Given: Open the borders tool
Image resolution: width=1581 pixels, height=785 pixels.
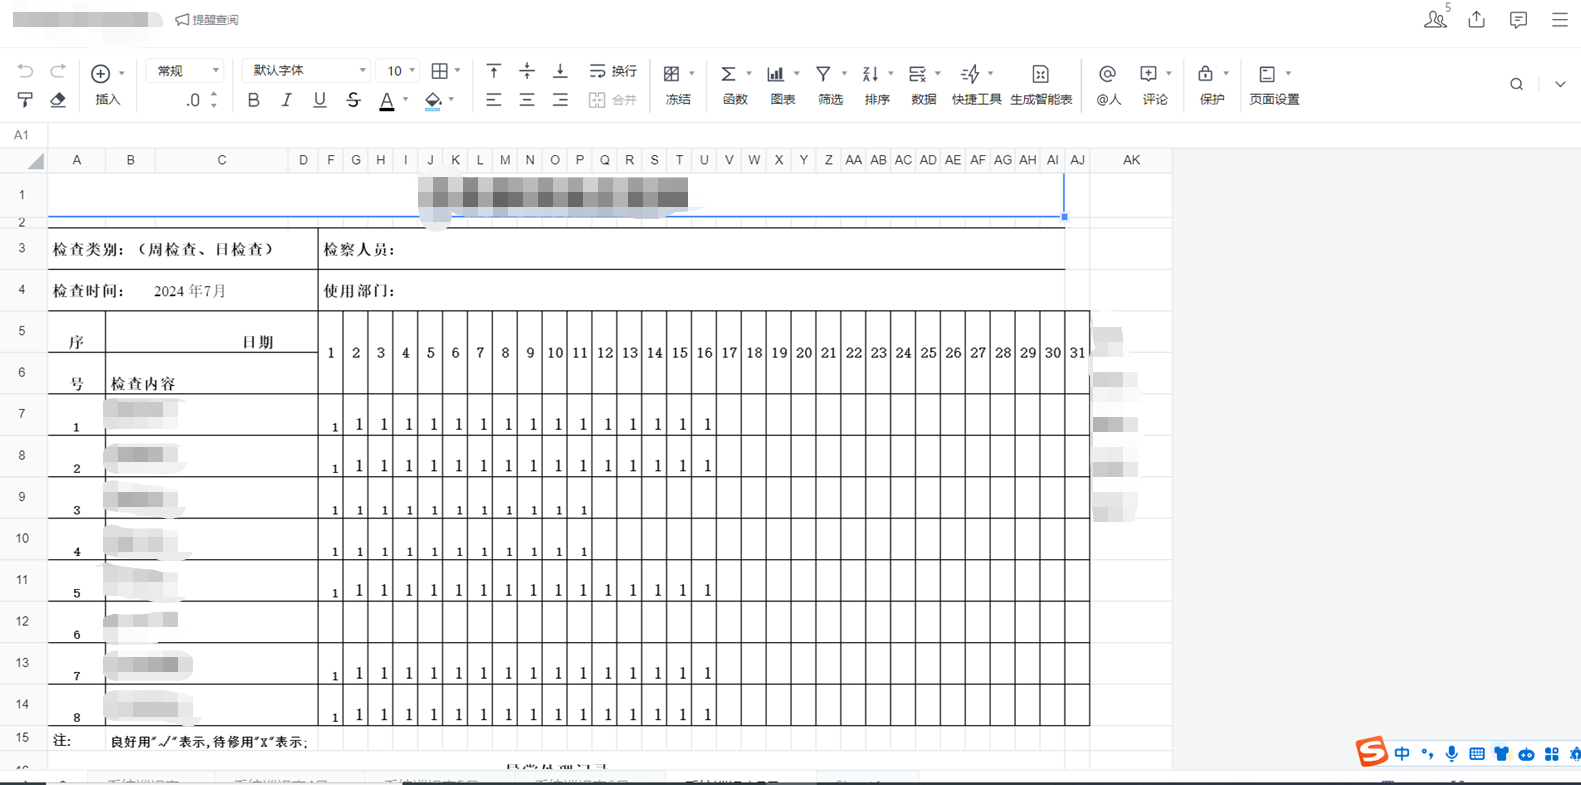Looking at the screenshot, I should (439, 71).
